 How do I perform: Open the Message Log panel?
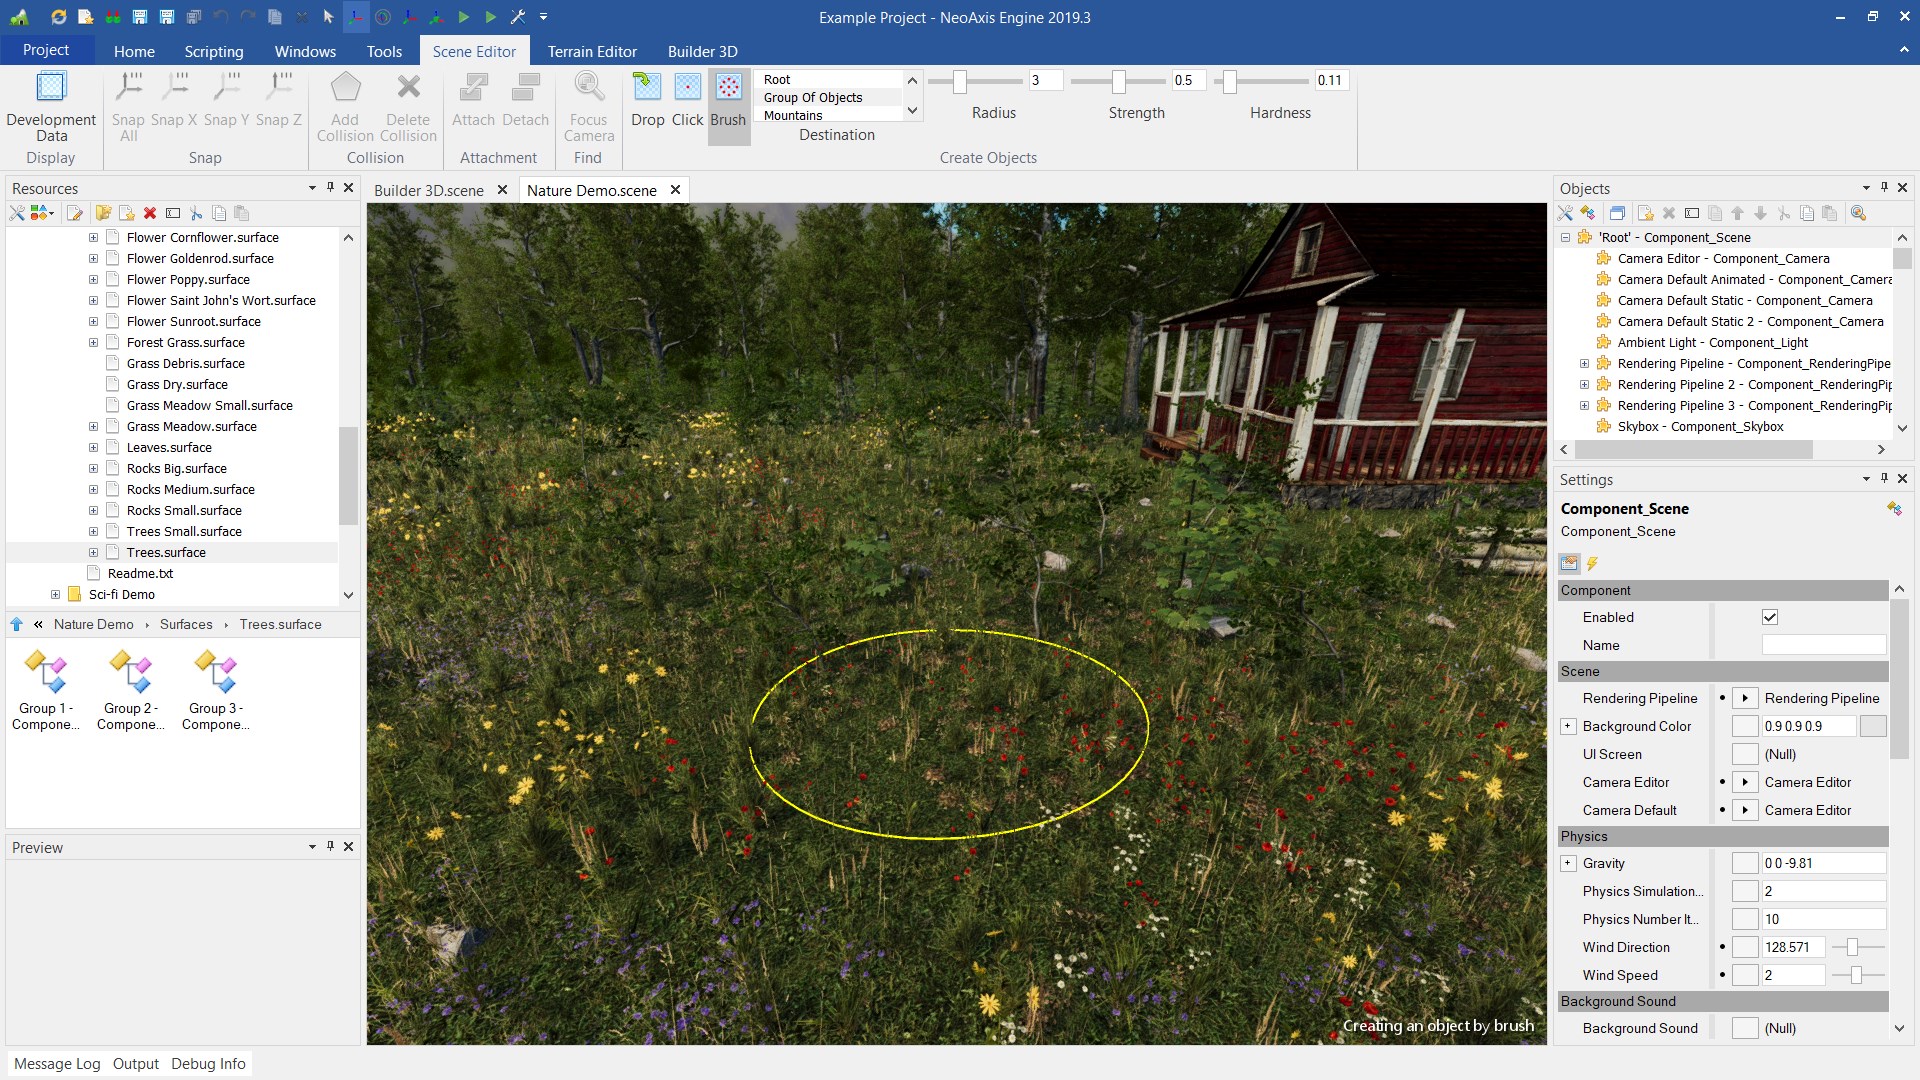click(x=57, y=1063)
